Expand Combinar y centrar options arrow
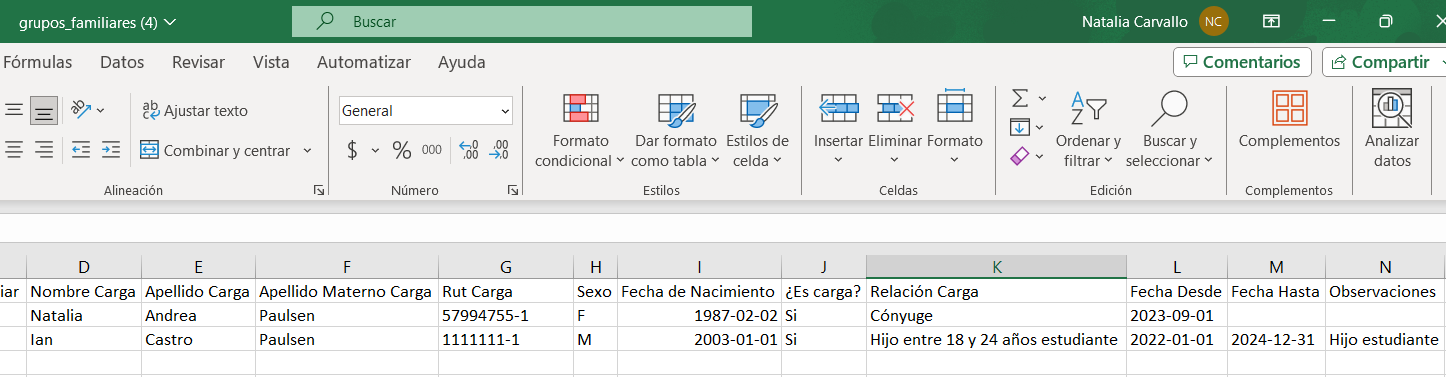This screenshot has height=377, width=1446. (307, 150)
